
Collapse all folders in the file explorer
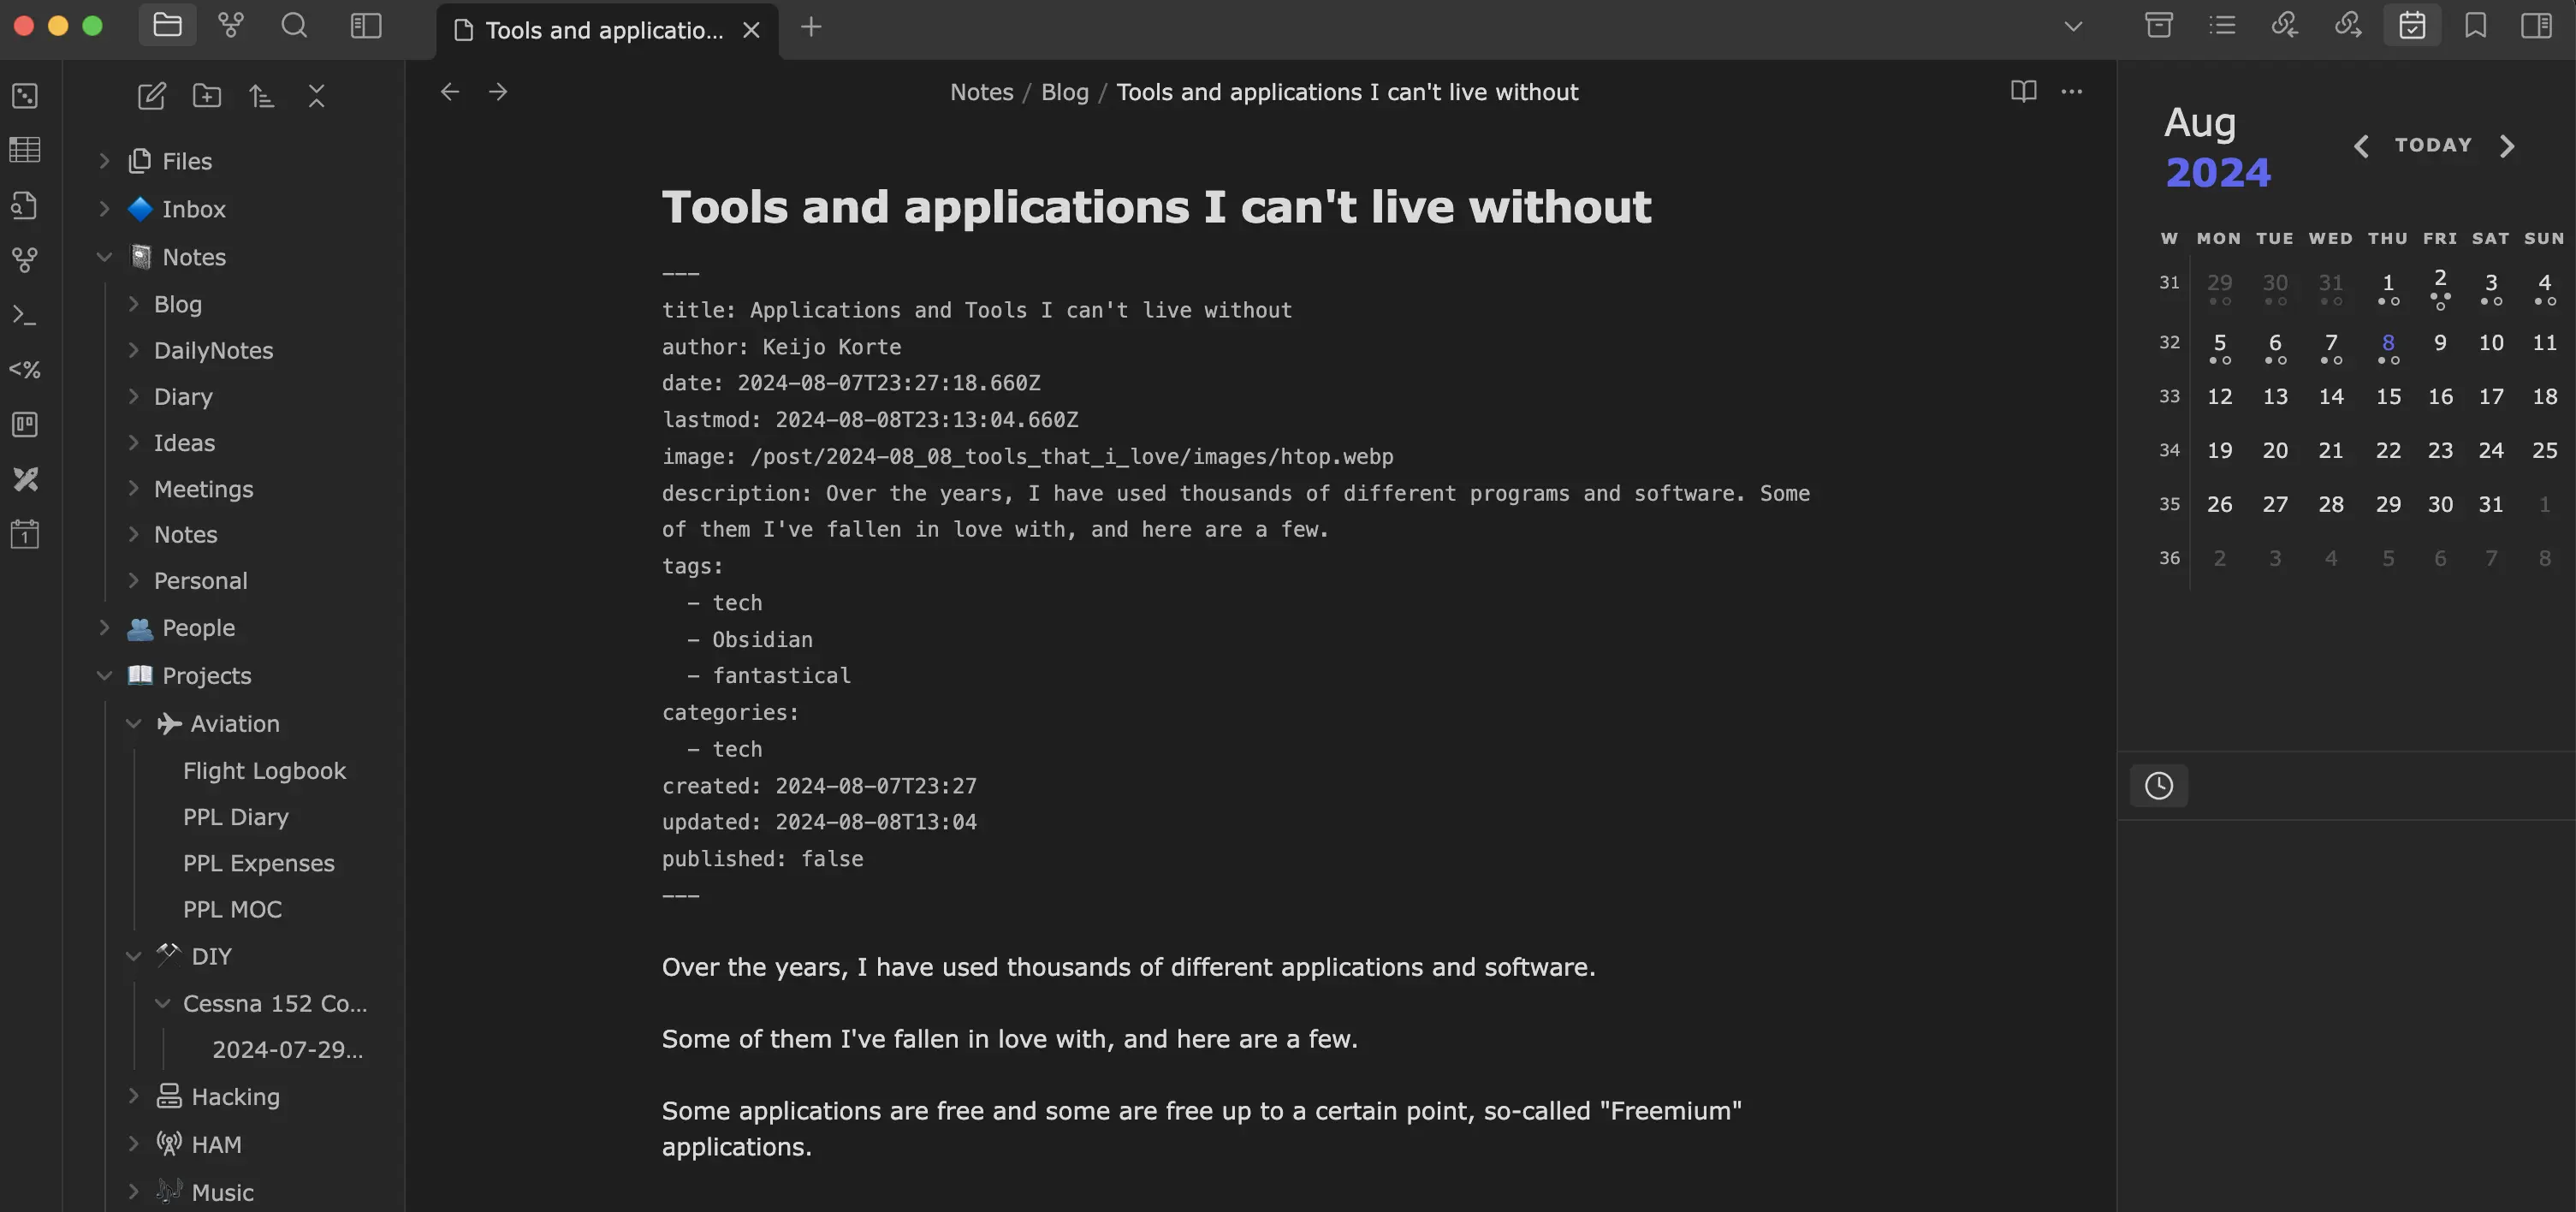click(317, 96)
